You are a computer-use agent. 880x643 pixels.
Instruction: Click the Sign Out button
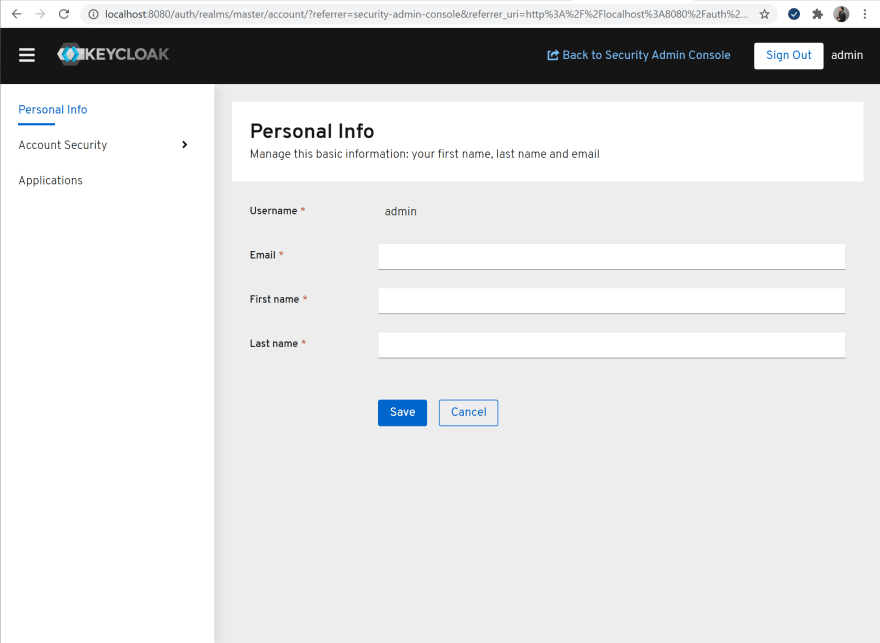pos(789,56)
